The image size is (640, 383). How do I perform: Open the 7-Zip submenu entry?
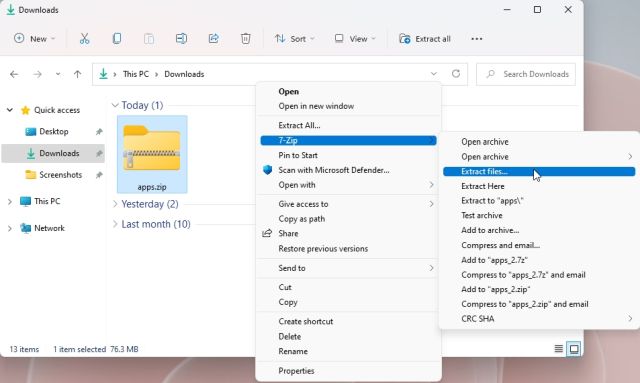[x=348, y=140]
